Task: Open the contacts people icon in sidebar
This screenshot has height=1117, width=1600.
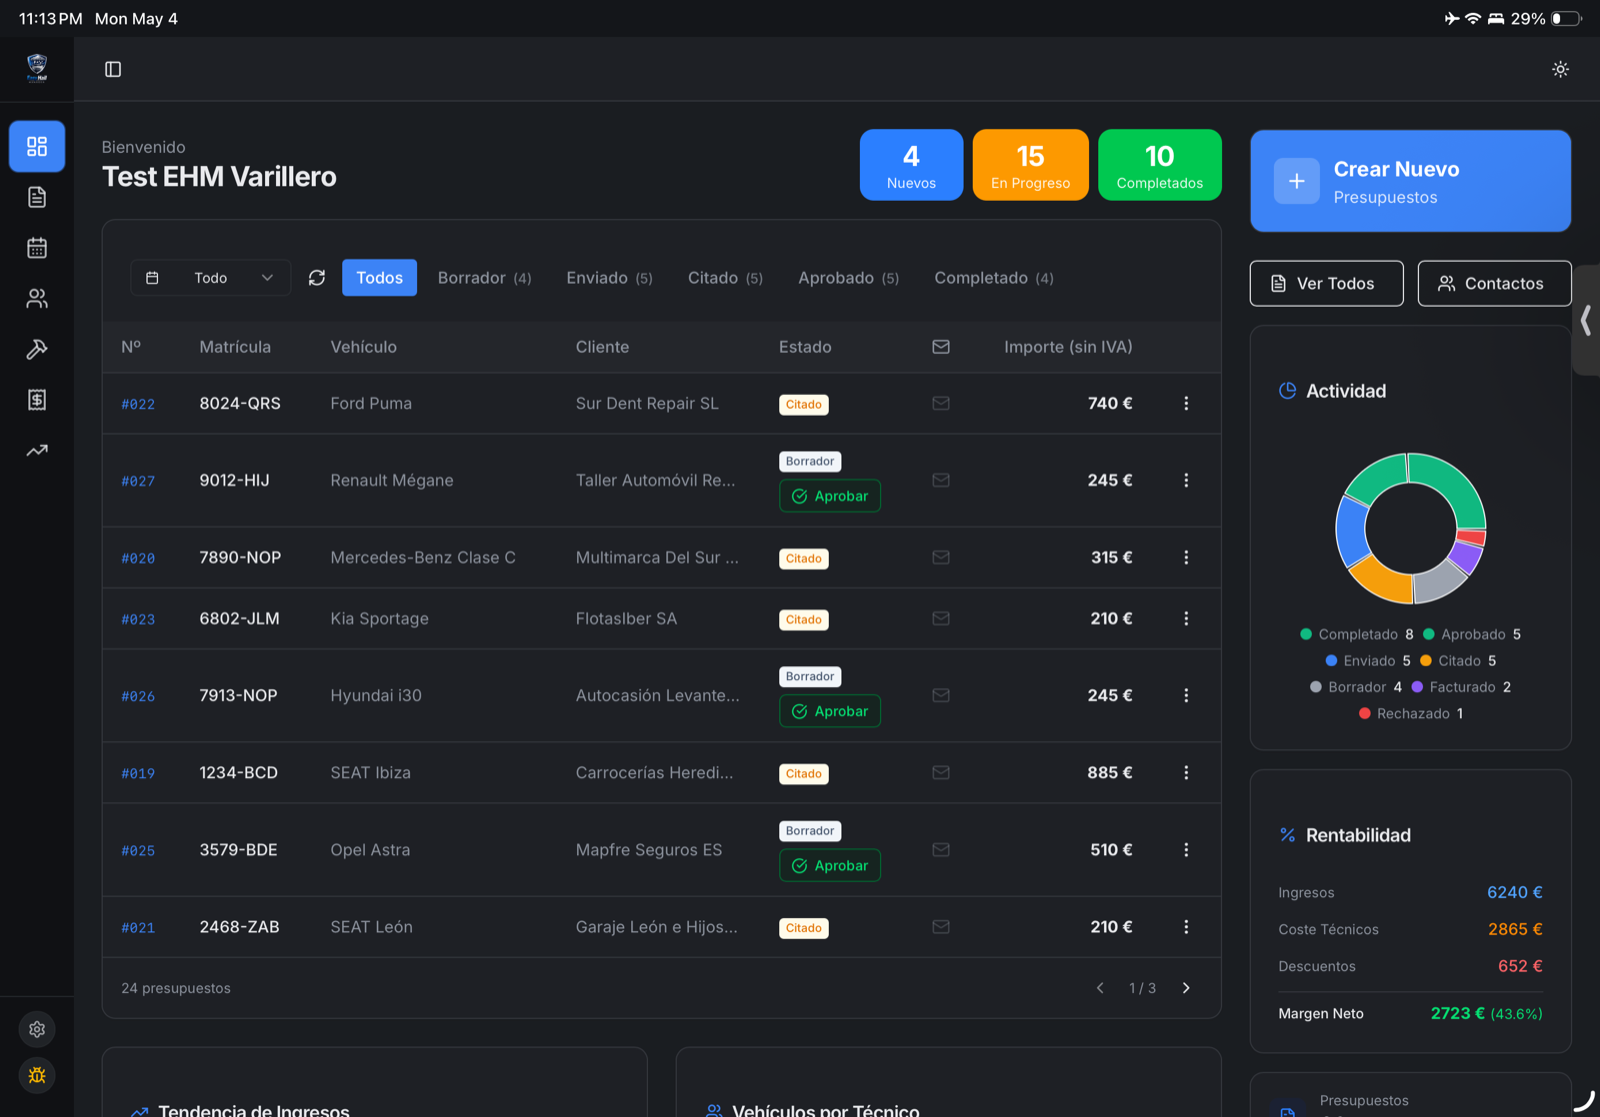Action: pos(37,298)
